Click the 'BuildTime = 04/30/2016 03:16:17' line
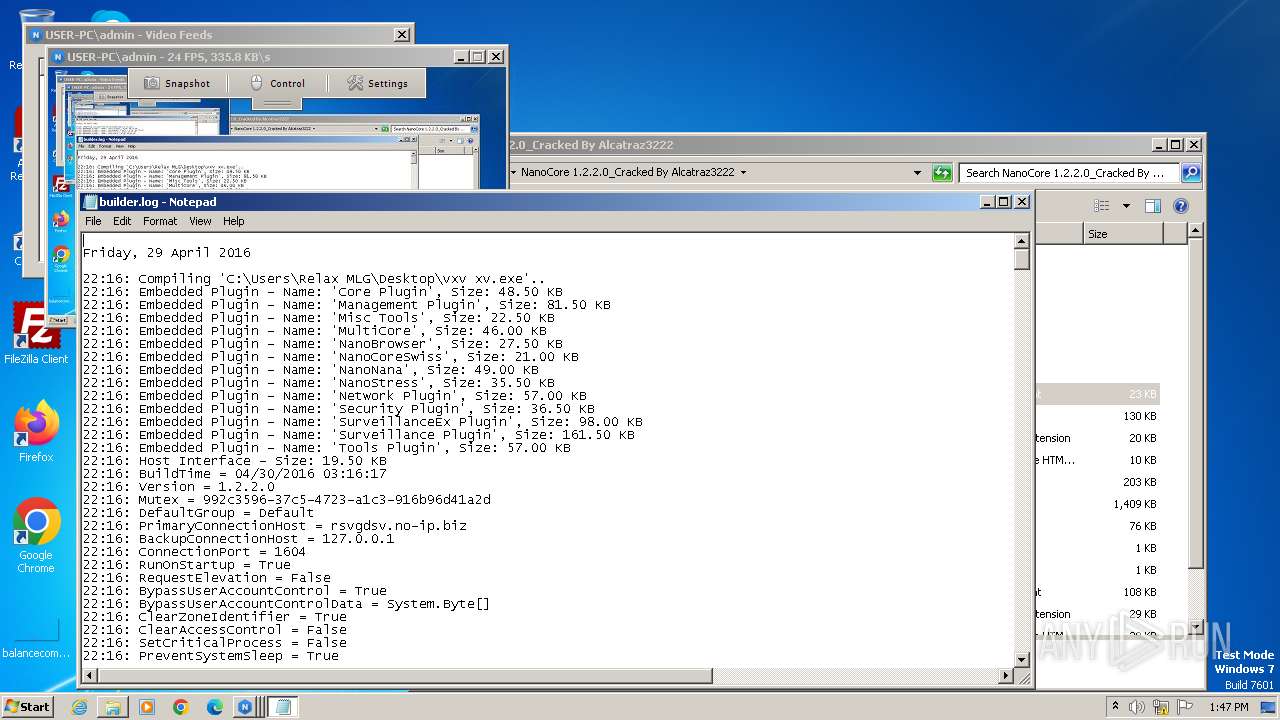 click(235, 473)
